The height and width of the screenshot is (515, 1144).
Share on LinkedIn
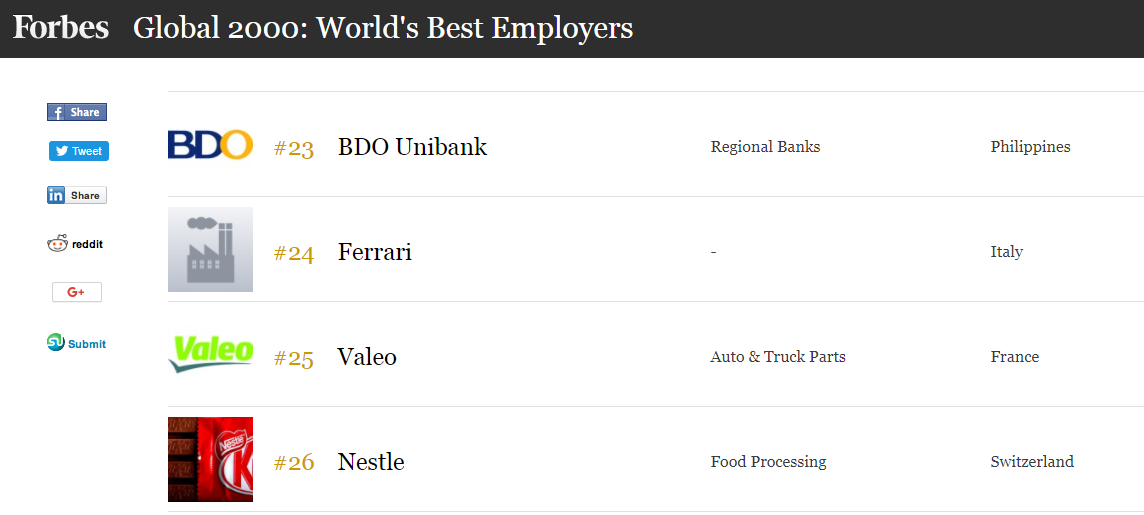(77, 195)
